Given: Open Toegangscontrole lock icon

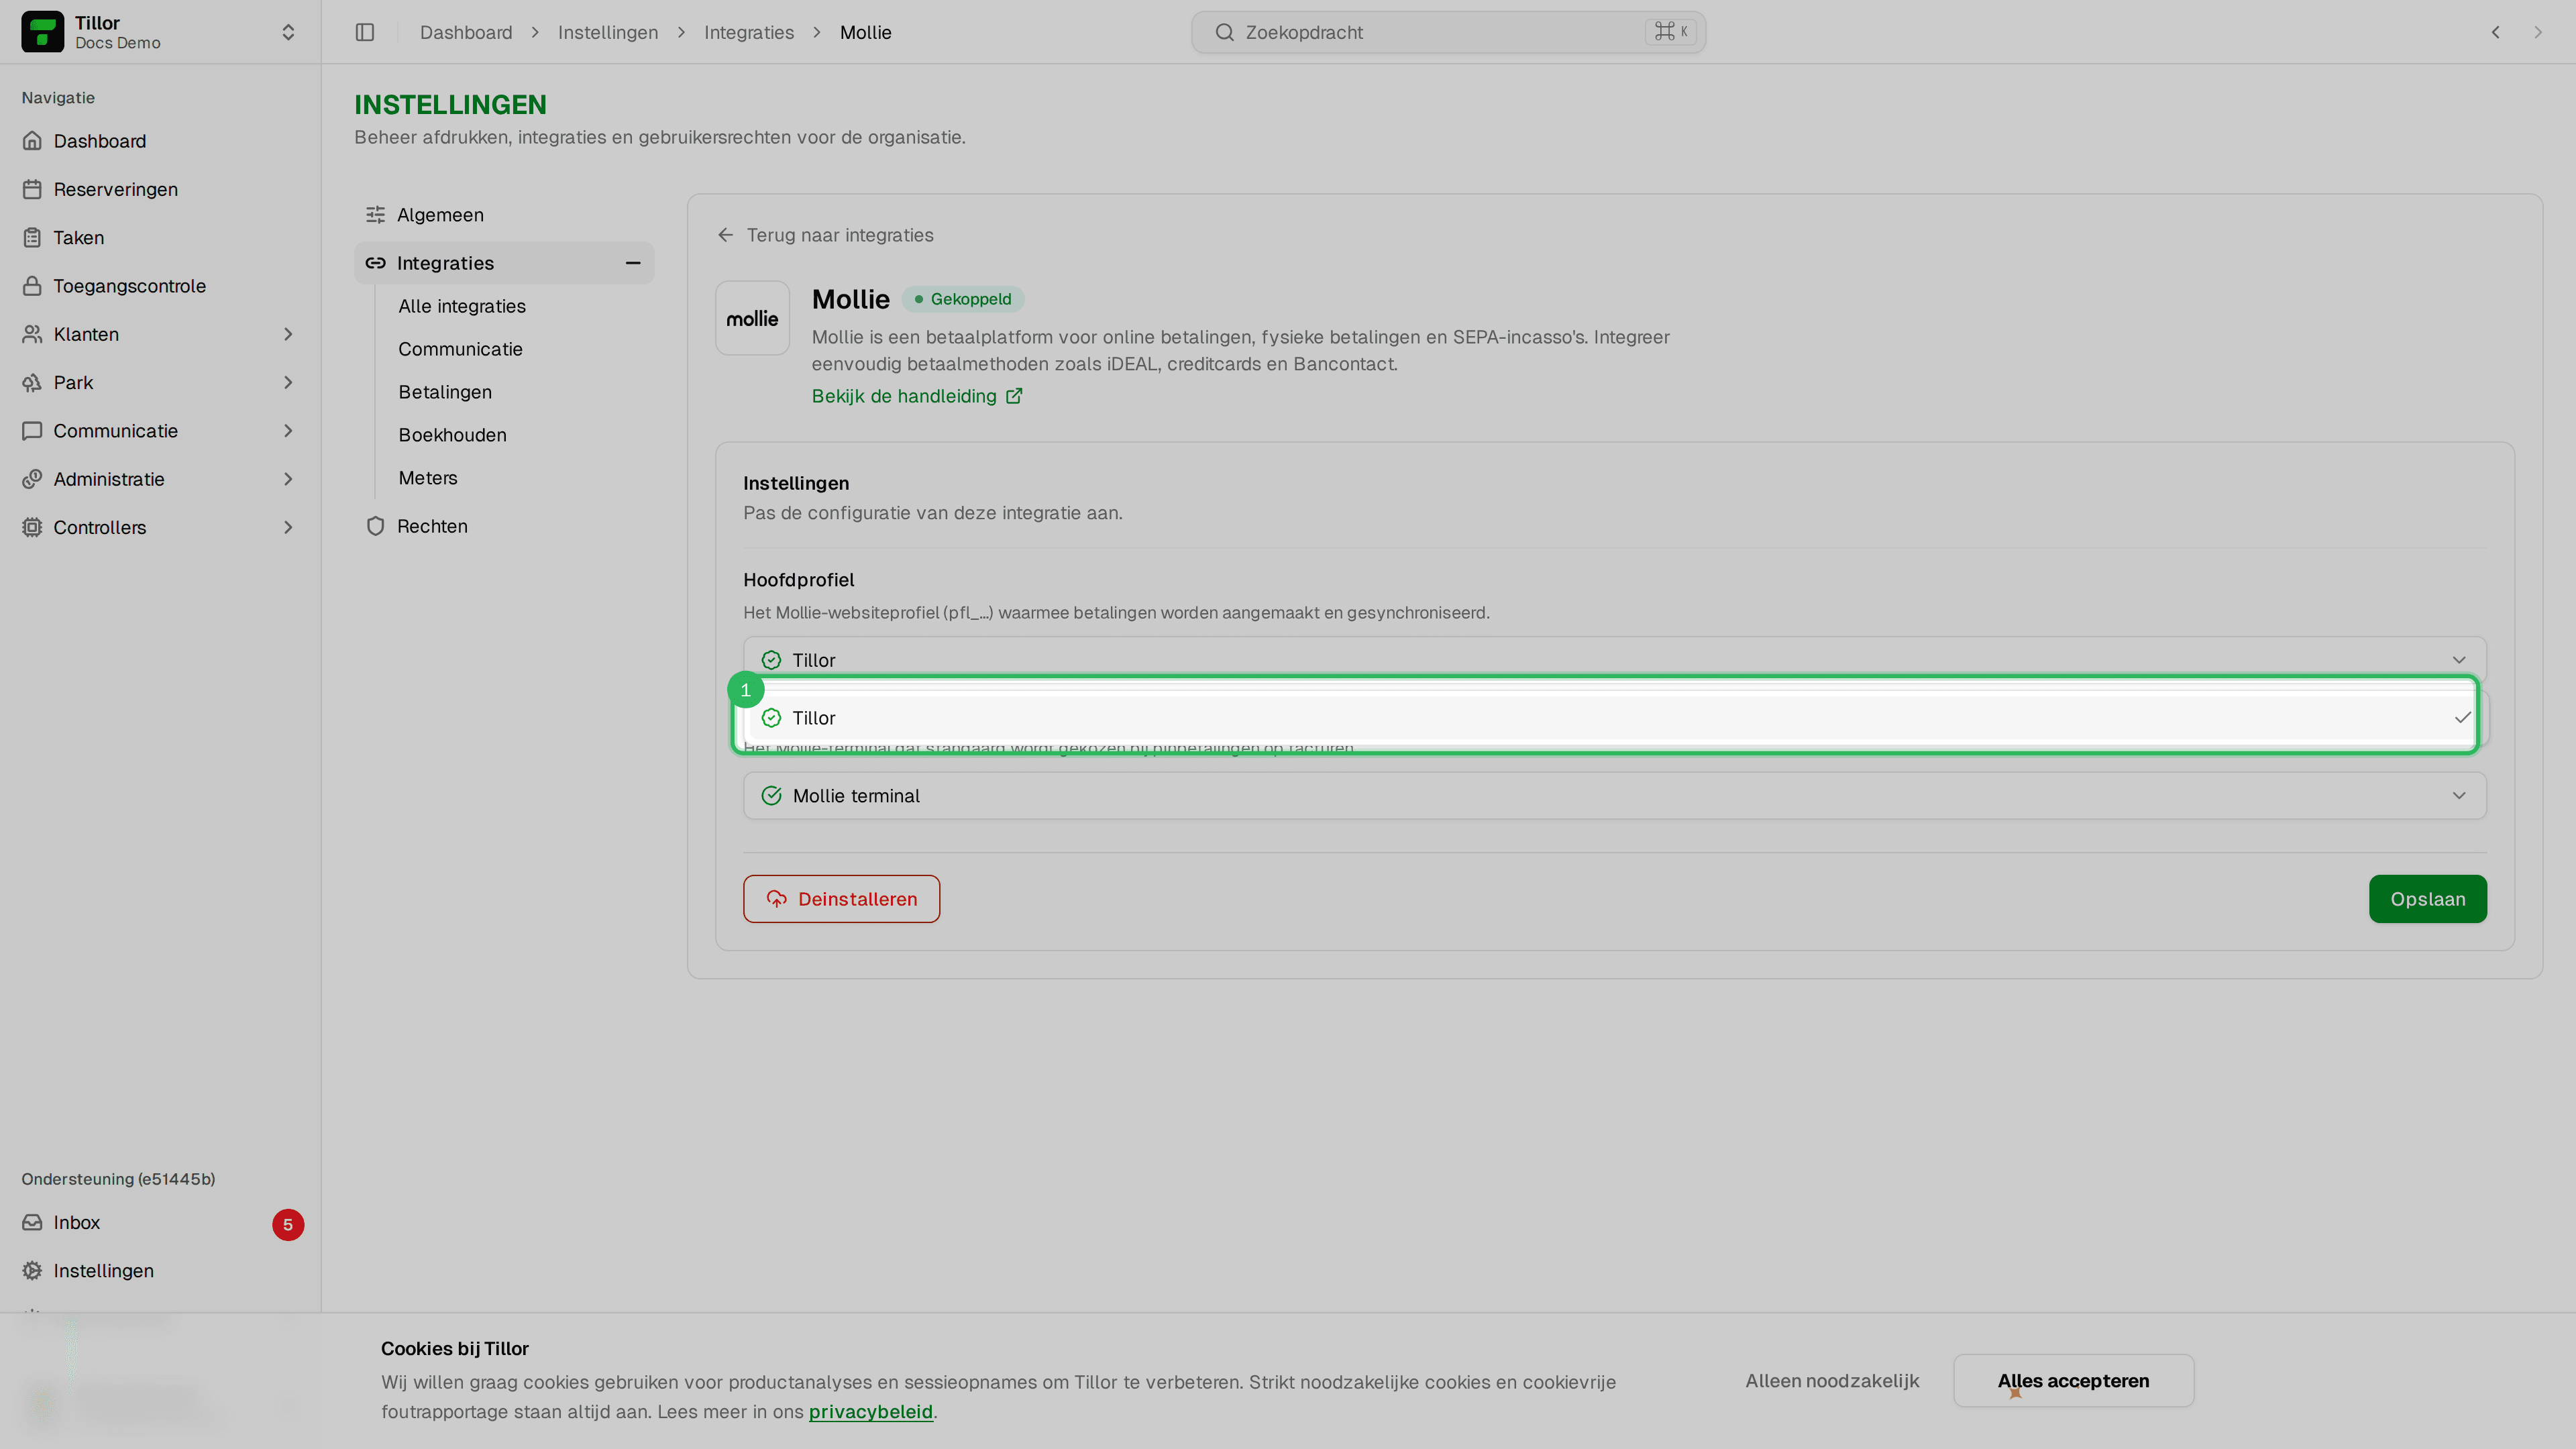Looking at the screenshot, I should (x=32, y=286).
